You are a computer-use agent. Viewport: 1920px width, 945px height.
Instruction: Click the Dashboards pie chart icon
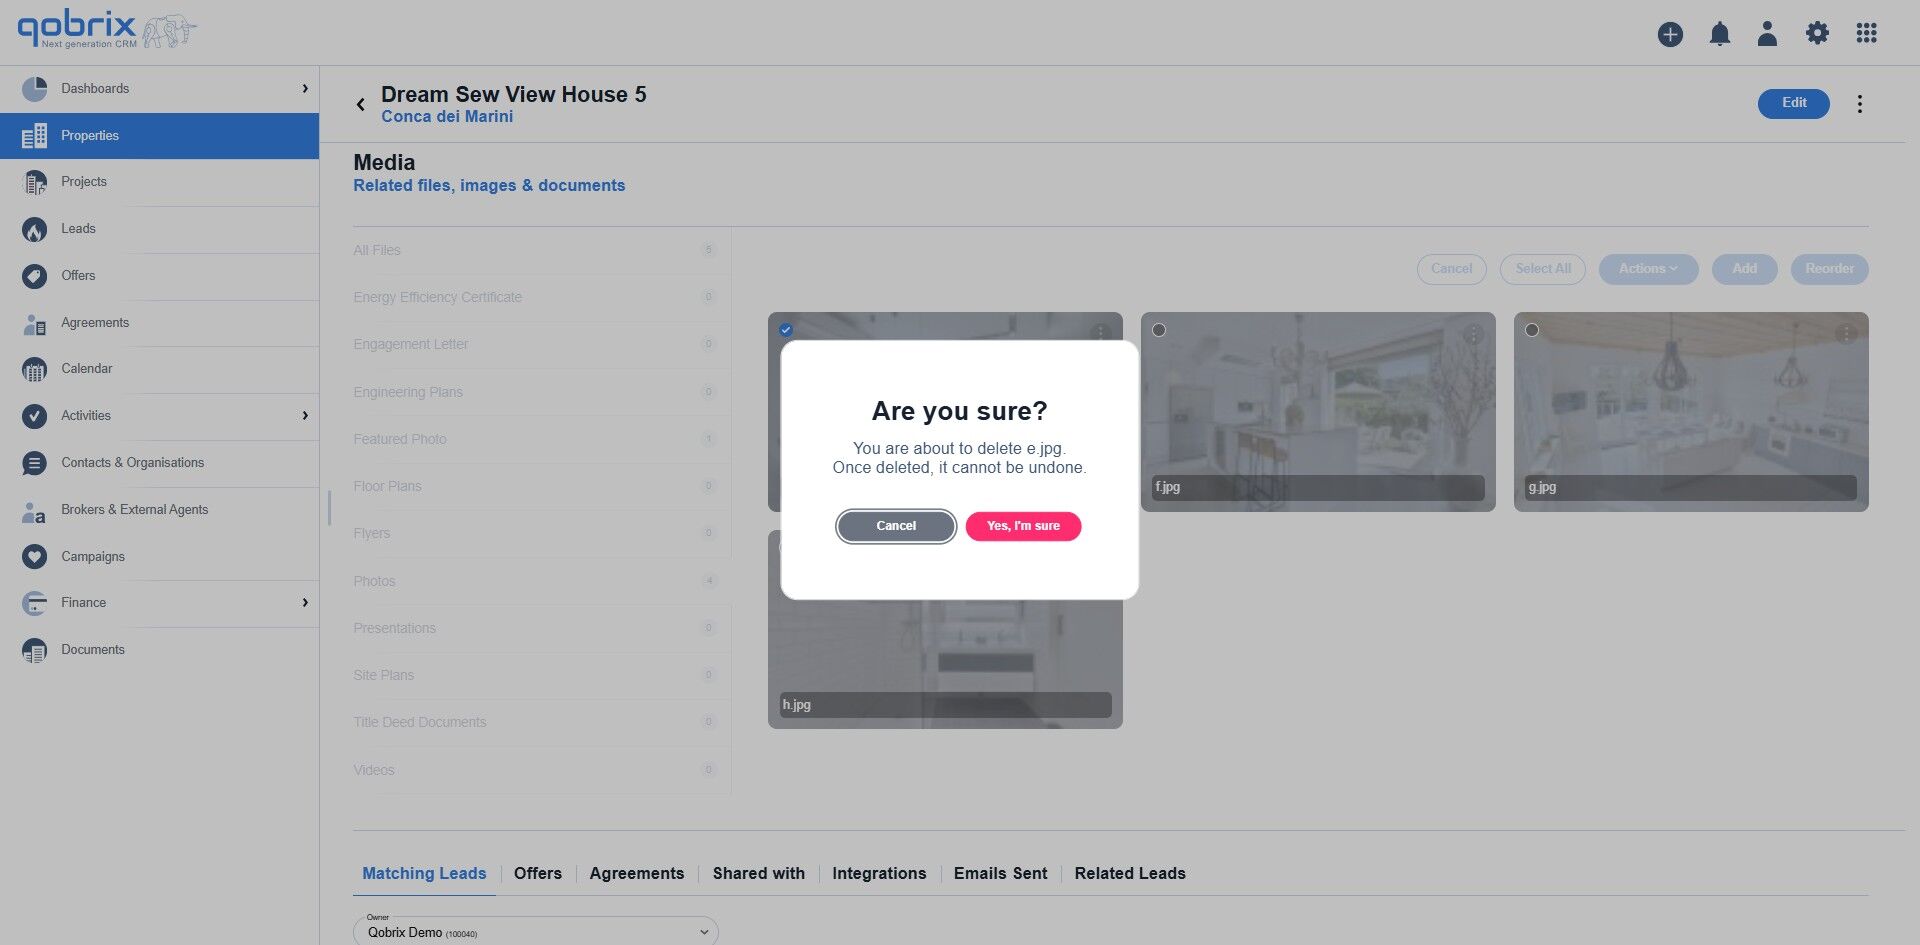[34, 89]
